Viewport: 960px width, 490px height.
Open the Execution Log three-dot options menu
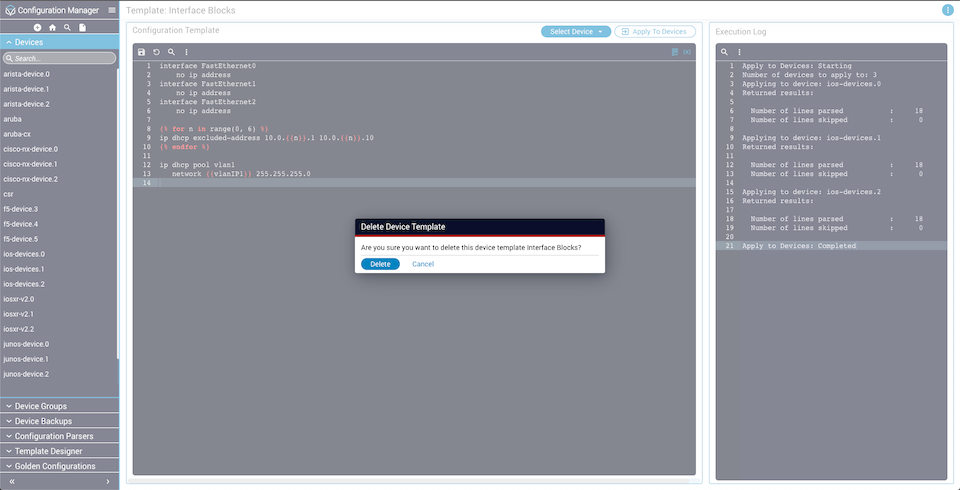tap(739, 52)
